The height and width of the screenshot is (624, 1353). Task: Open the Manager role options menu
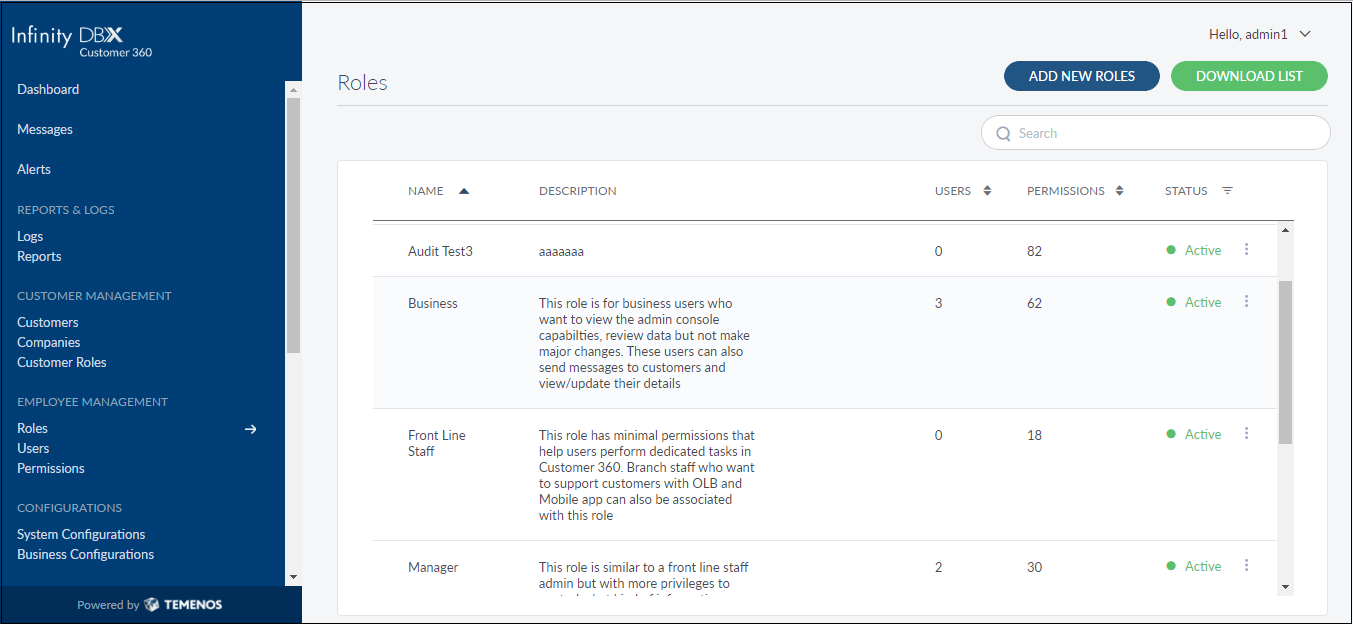[x=1246, y=565]
